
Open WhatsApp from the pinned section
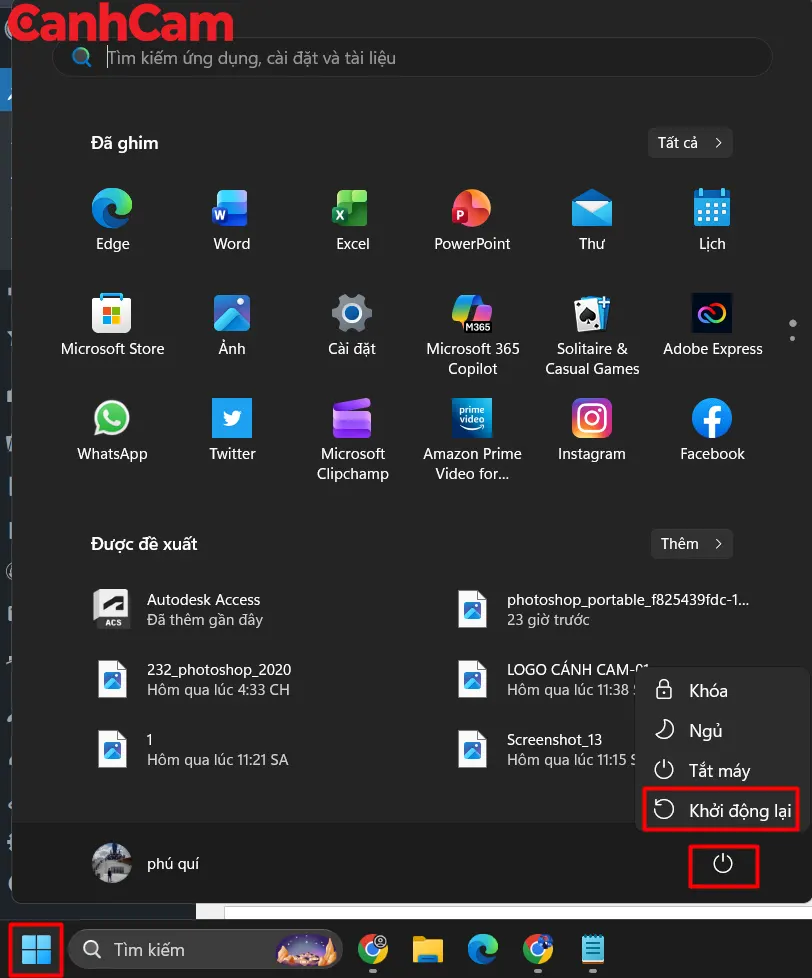111,418
